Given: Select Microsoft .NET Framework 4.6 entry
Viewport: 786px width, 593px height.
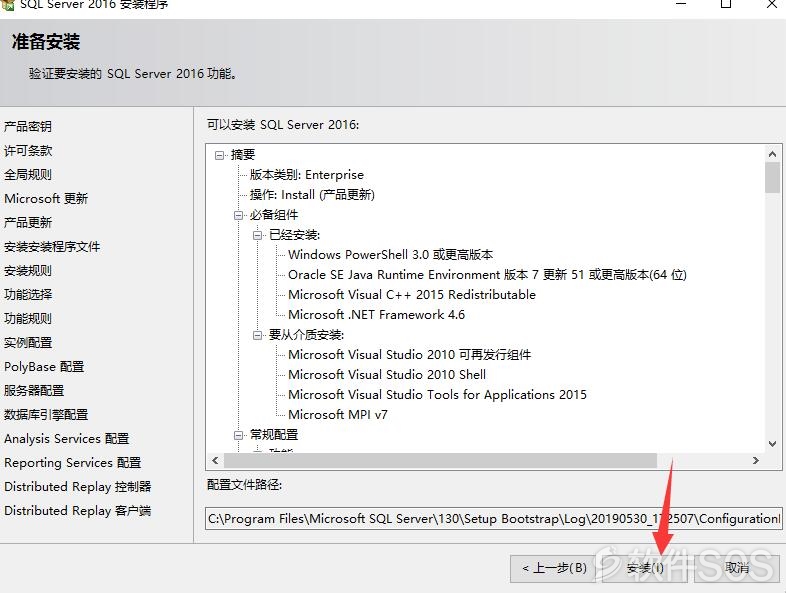Looking at the screenshot, I should coord(376,315).
